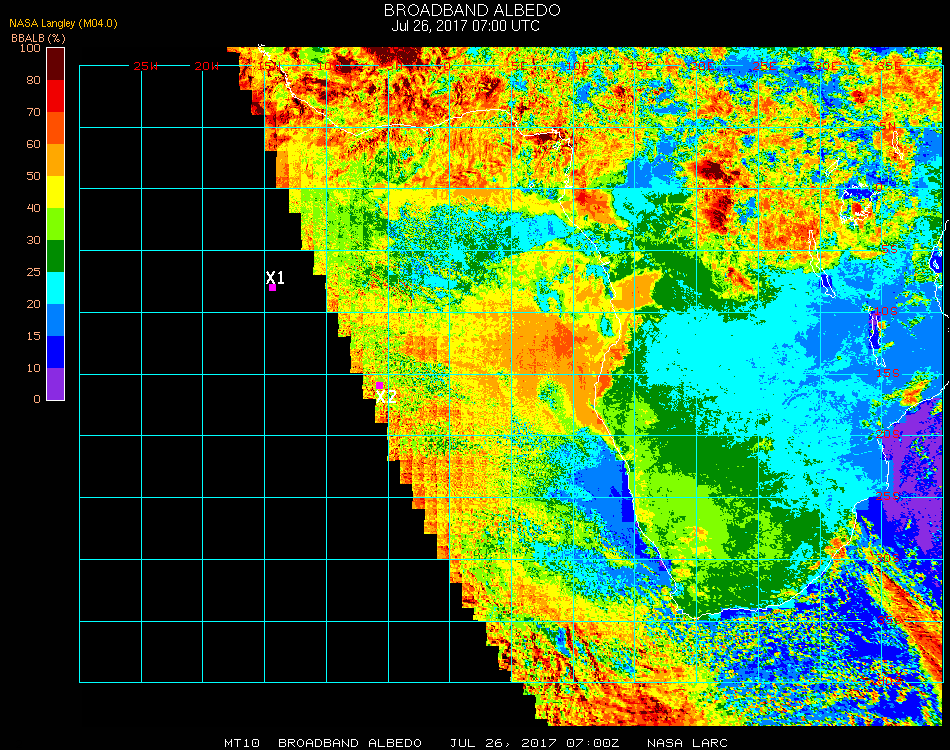Screen dimensions: 950x750
Task: Click the magenta X1 marker square
Action: (x=272, y=288)
